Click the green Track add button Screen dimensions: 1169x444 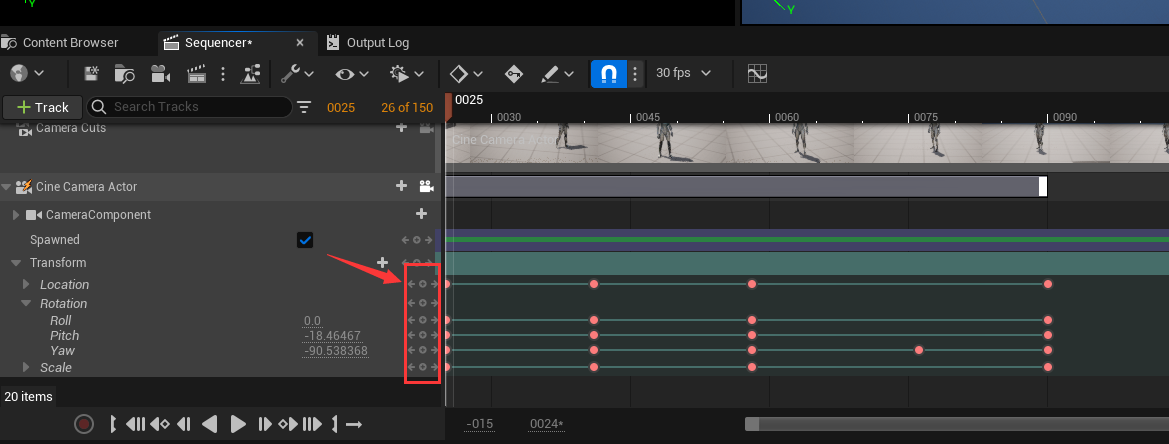38,107
